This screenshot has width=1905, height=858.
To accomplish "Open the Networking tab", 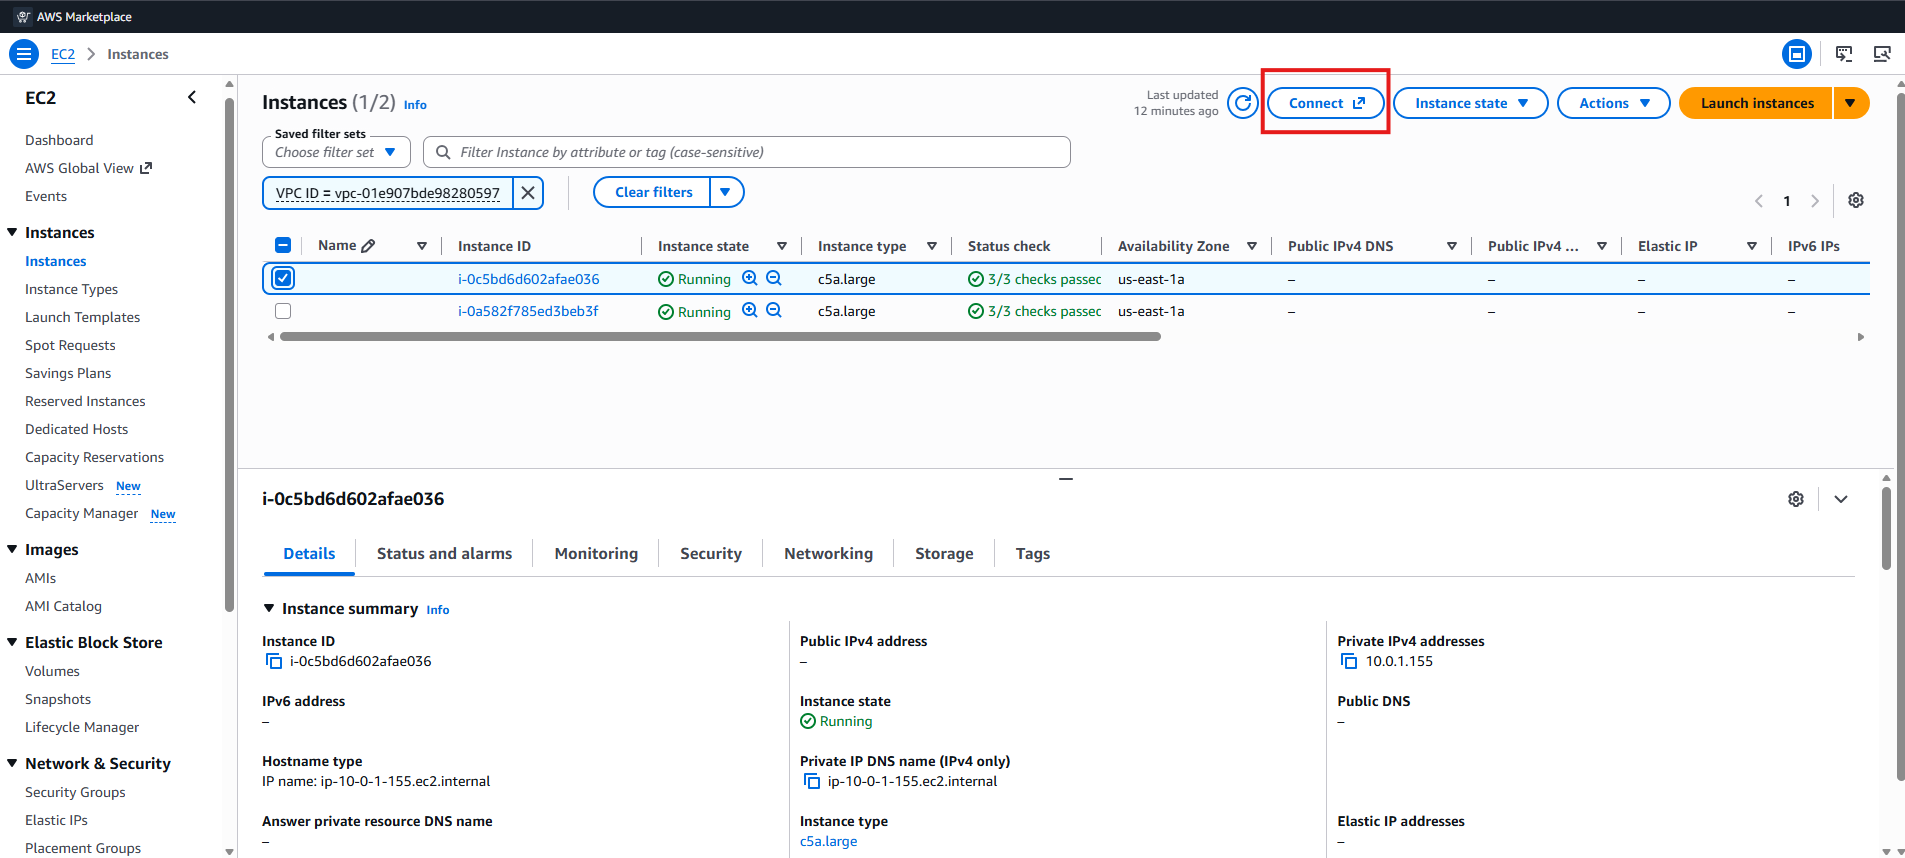I will pyautogui.click(x=828, y=554).
